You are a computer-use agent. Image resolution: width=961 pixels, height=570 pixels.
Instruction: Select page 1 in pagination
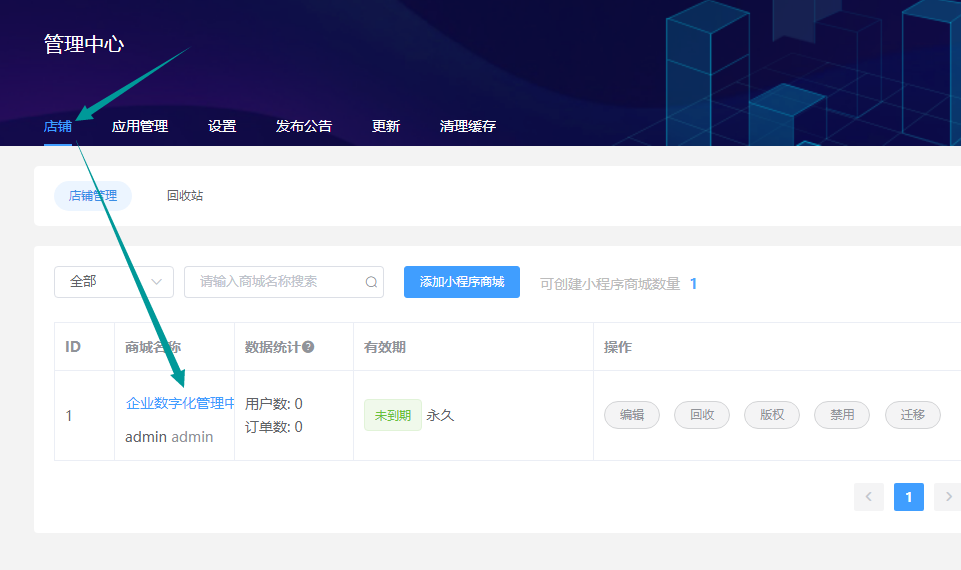coord(908,497)
